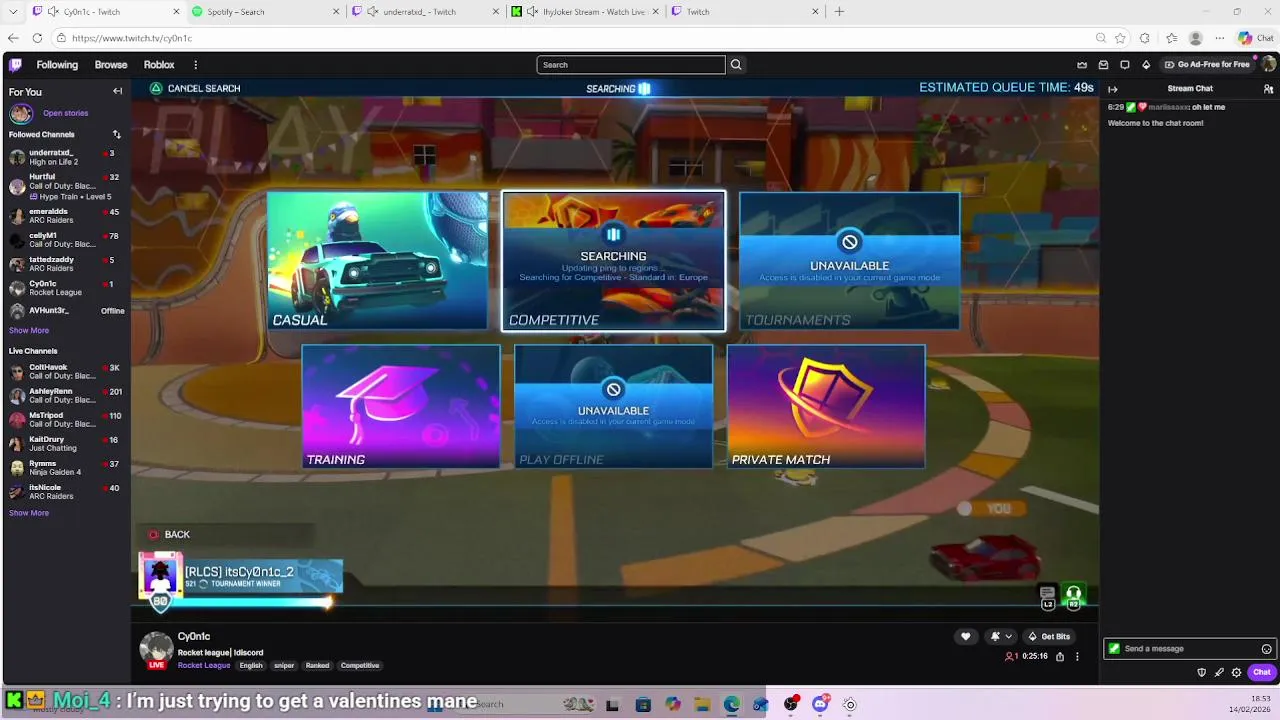
Task: Open the whispers chat bubble icon
Action: [x=1125, y=65]
